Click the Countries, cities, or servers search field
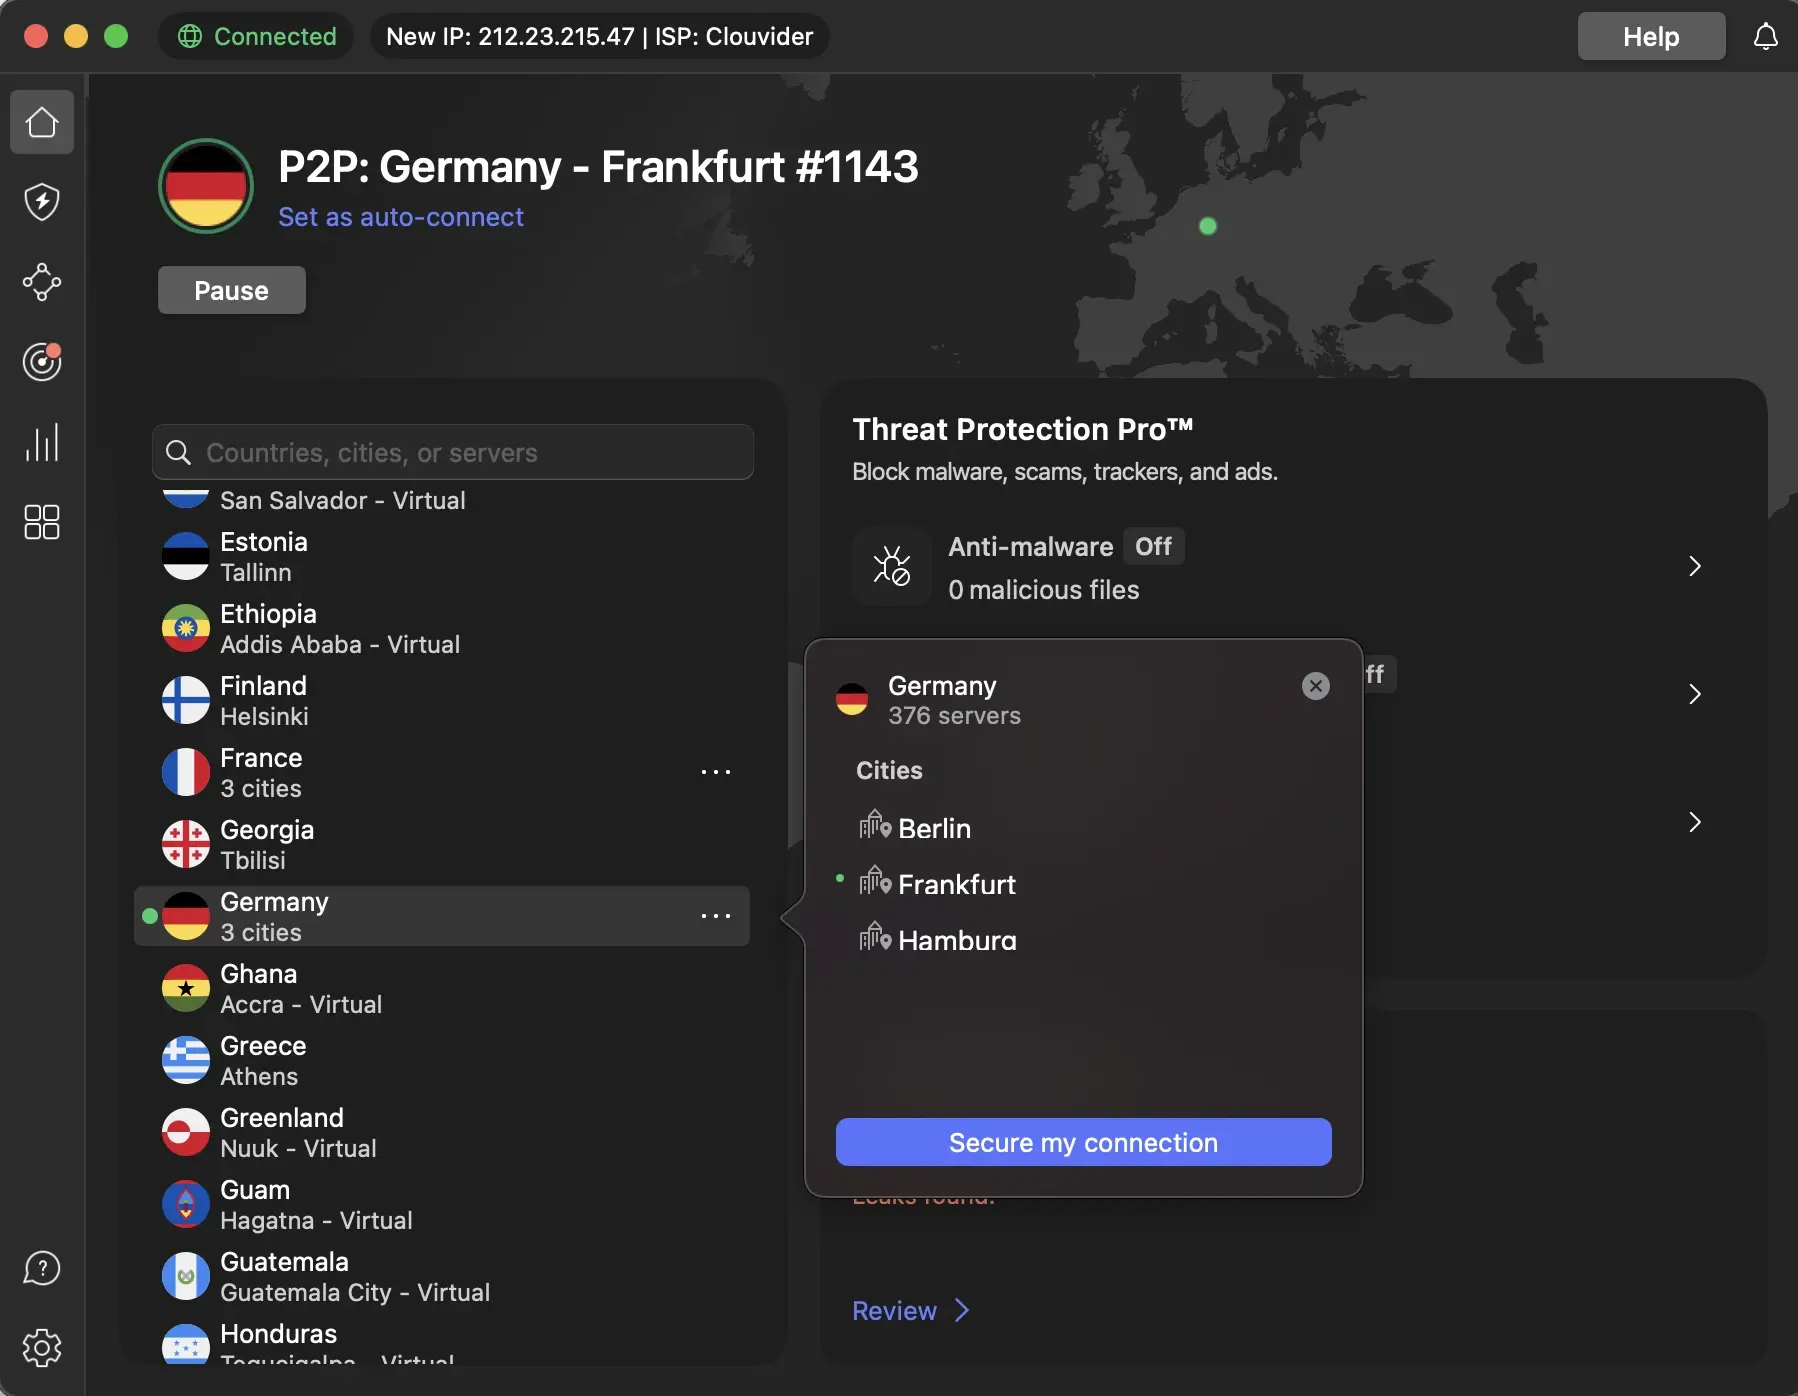 click(452, 452)
